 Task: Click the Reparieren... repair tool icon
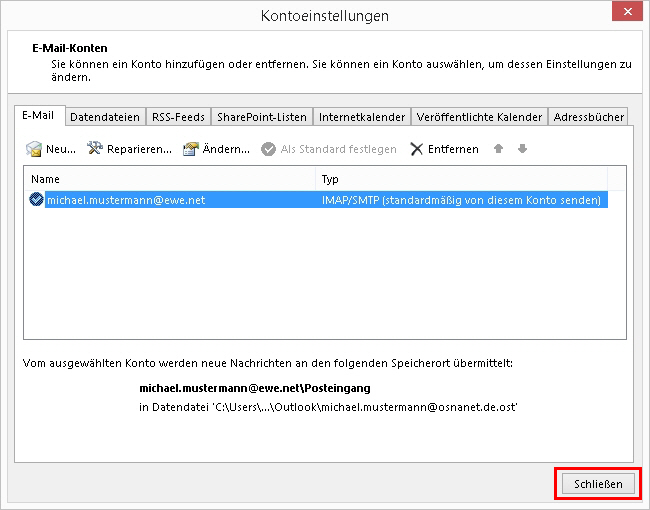(x=96, y=149)
